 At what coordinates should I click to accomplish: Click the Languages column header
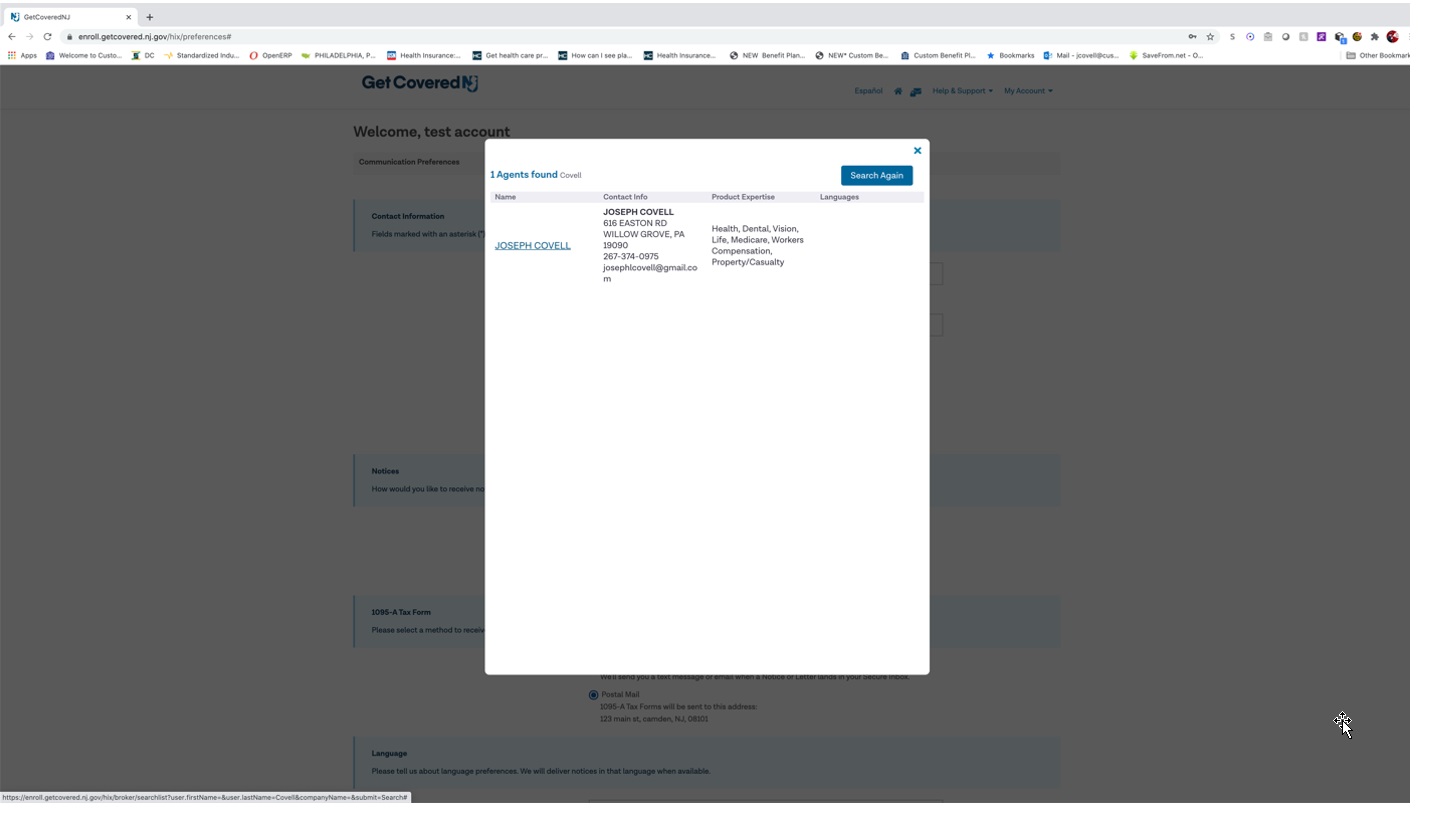(839, 197)
